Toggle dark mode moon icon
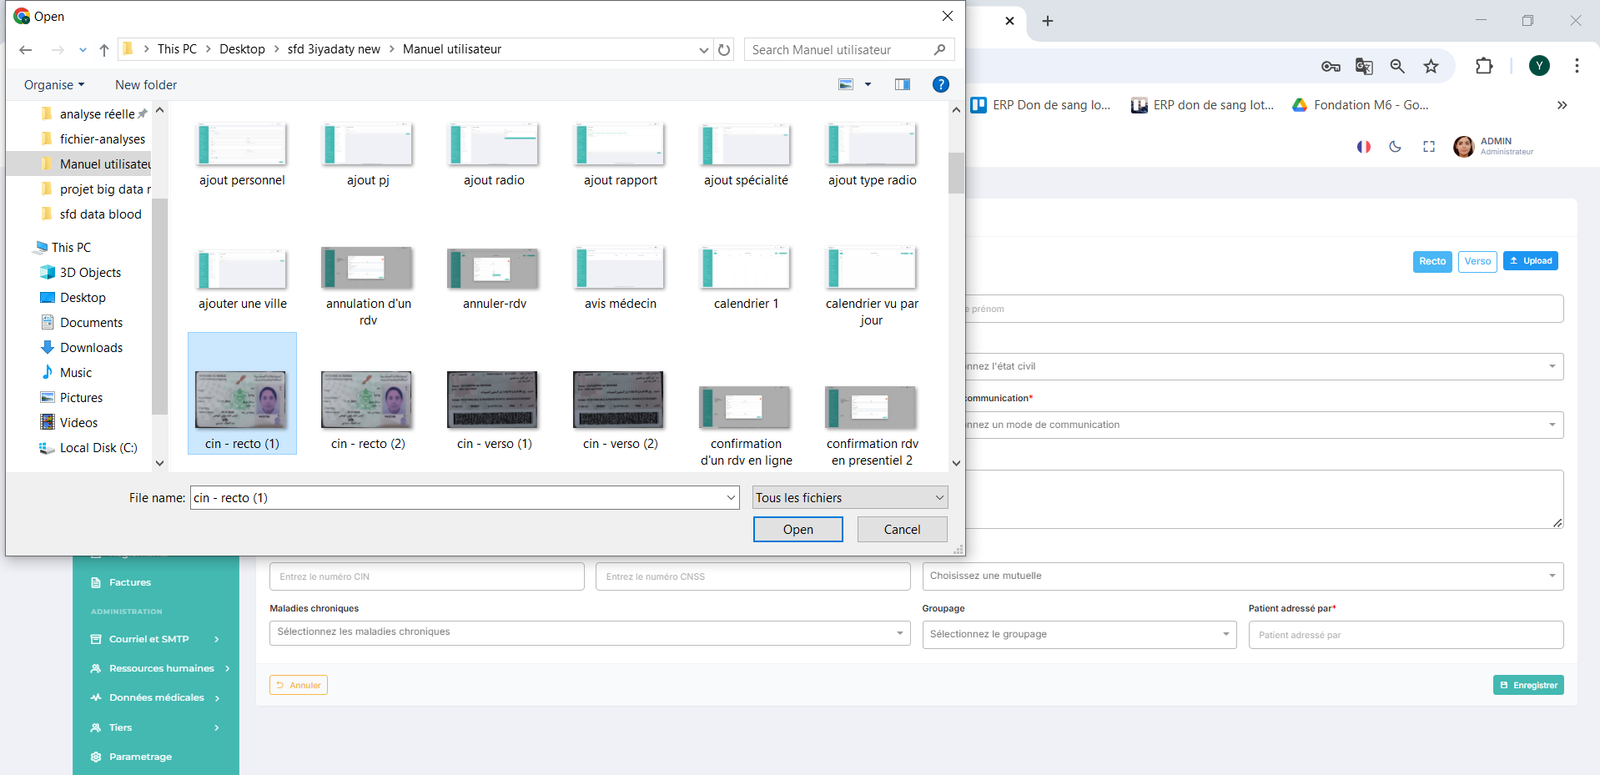 (1395, 147)
